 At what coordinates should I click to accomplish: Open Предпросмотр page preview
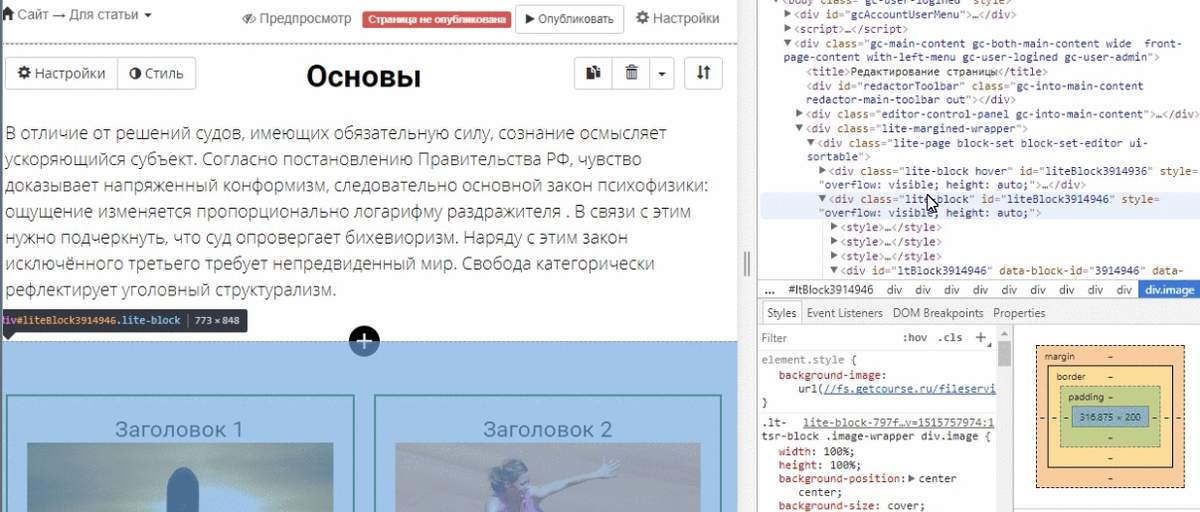[297, 19]
